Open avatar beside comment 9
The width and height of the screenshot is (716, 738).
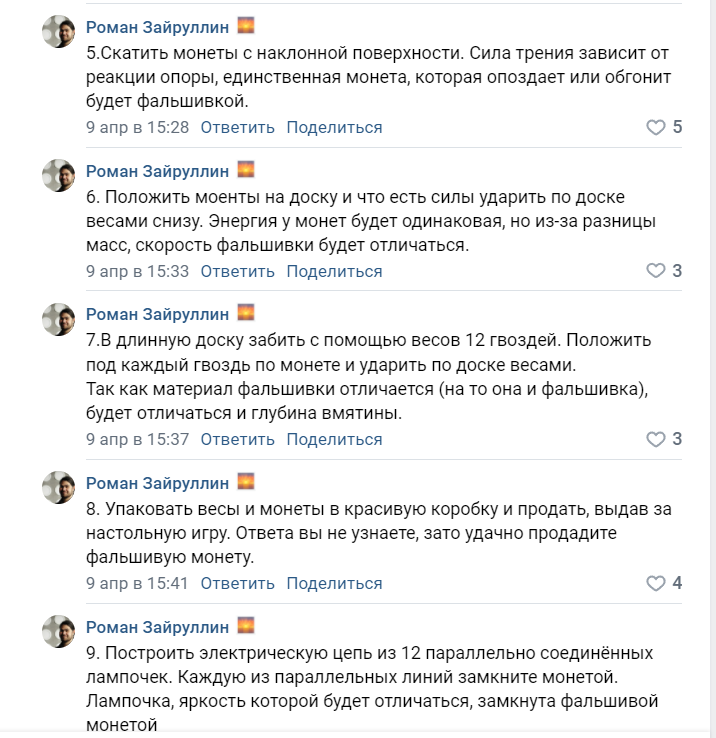click(x=59, y=632)
